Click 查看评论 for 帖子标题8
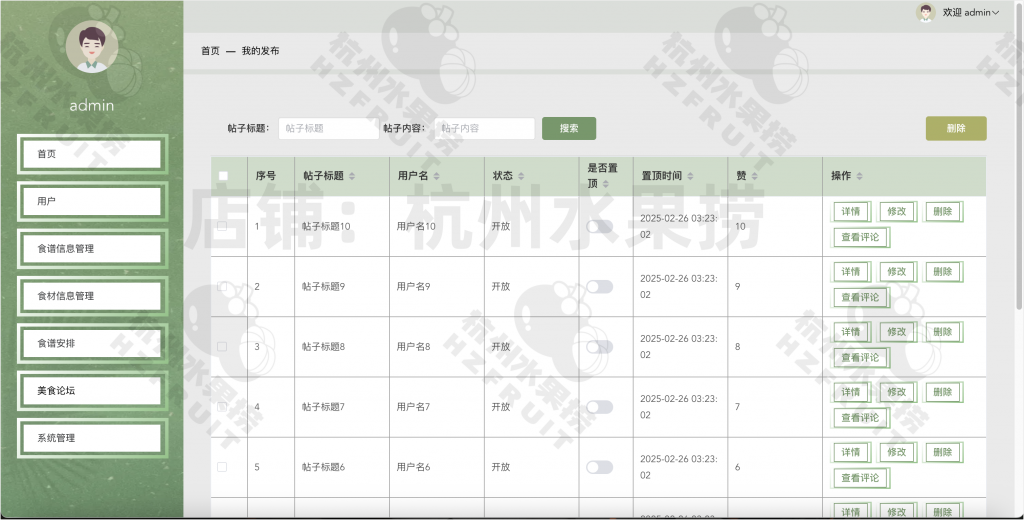Screen dimensions: 1024x520 860,357
